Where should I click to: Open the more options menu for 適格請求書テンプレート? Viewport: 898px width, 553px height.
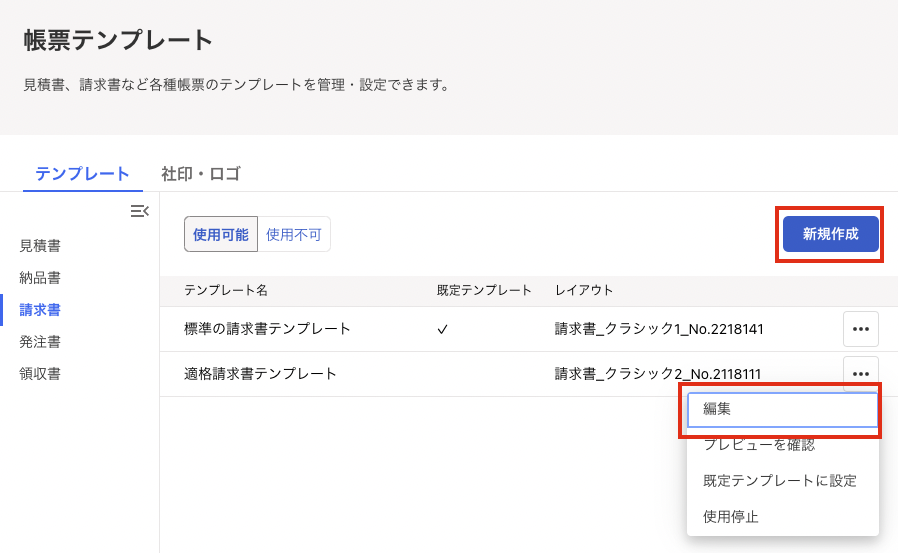coord(860,373)
